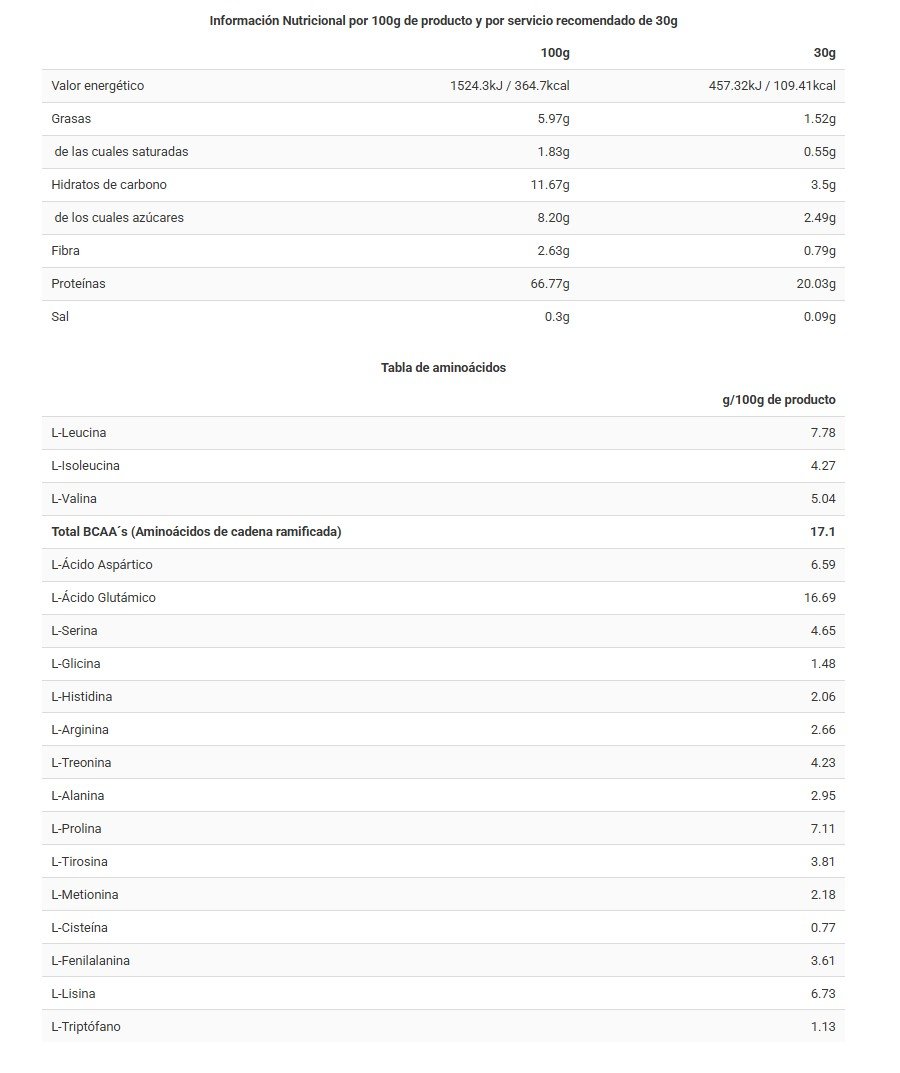This screenshot has width=900, height=1073.
Task: Click the L-Triptófano value 1.13
Action: pos(823,1027)
